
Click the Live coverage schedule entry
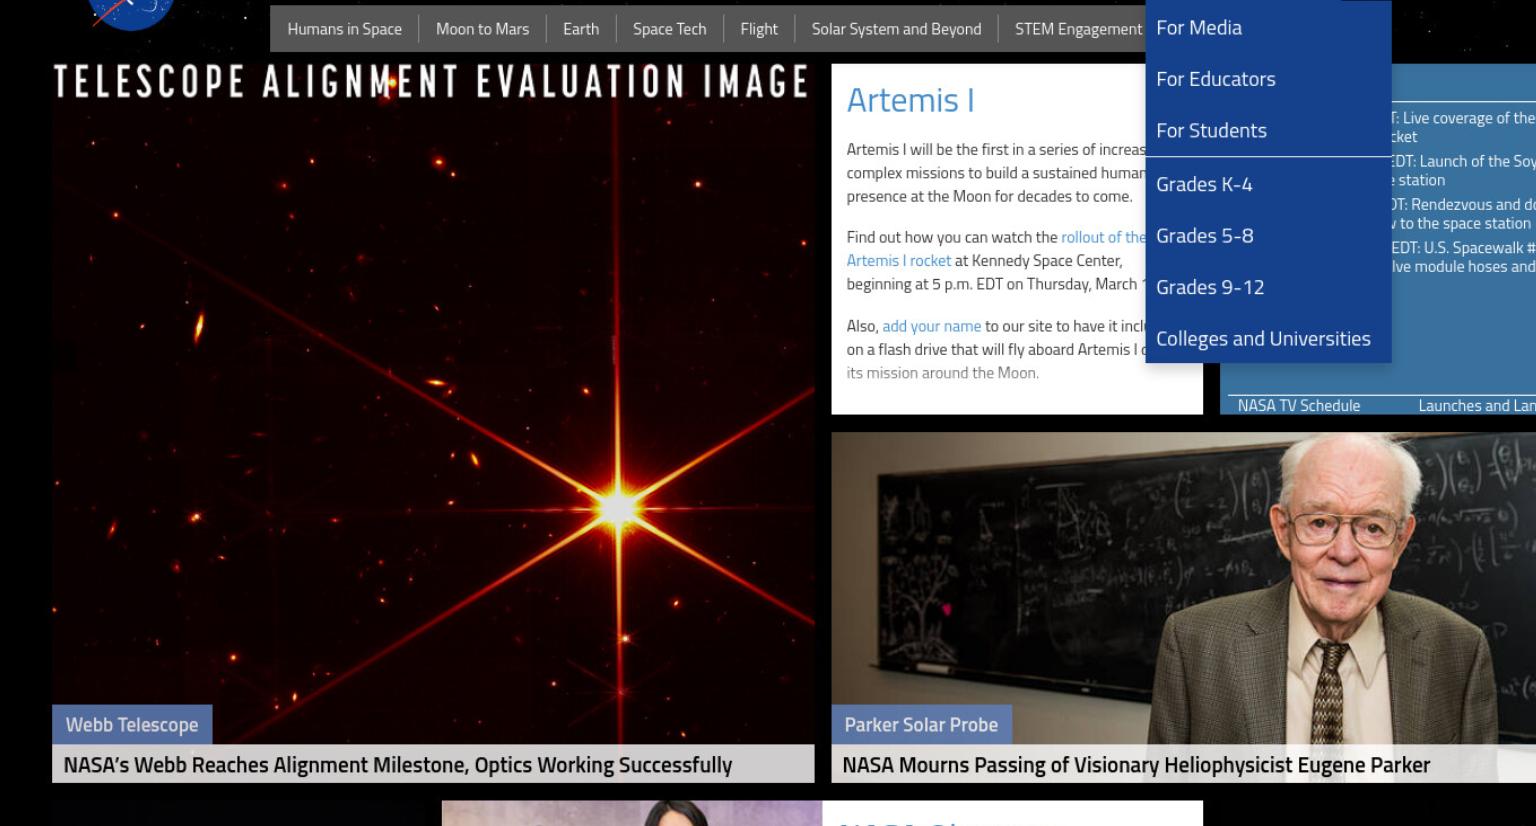click(1463, 127)
